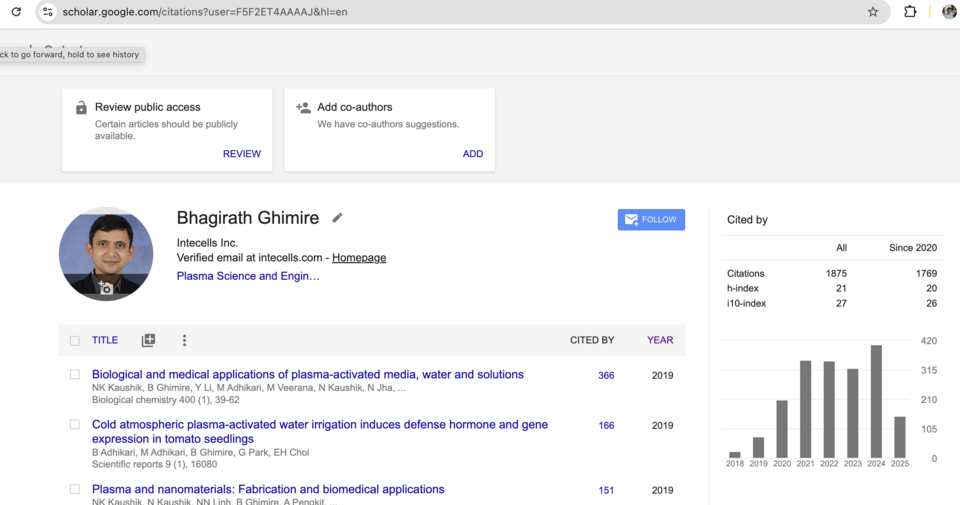The image size is (960, 505).
Task: Click the CITED BY column header
Action: pos(592,340)
